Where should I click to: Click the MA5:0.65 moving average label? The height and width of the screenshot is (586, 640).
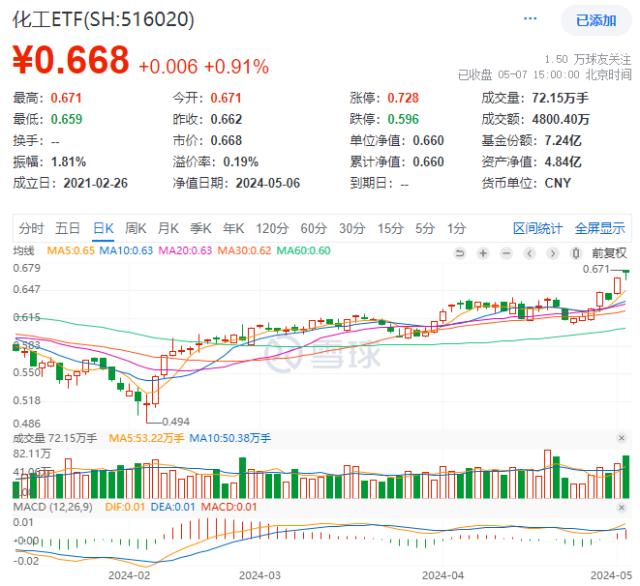(x=71, y=251)
